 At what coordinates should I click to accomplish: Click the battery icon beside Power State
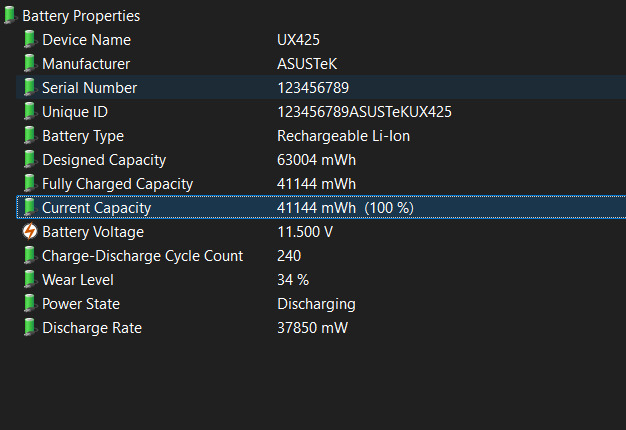tap(30, 304)
